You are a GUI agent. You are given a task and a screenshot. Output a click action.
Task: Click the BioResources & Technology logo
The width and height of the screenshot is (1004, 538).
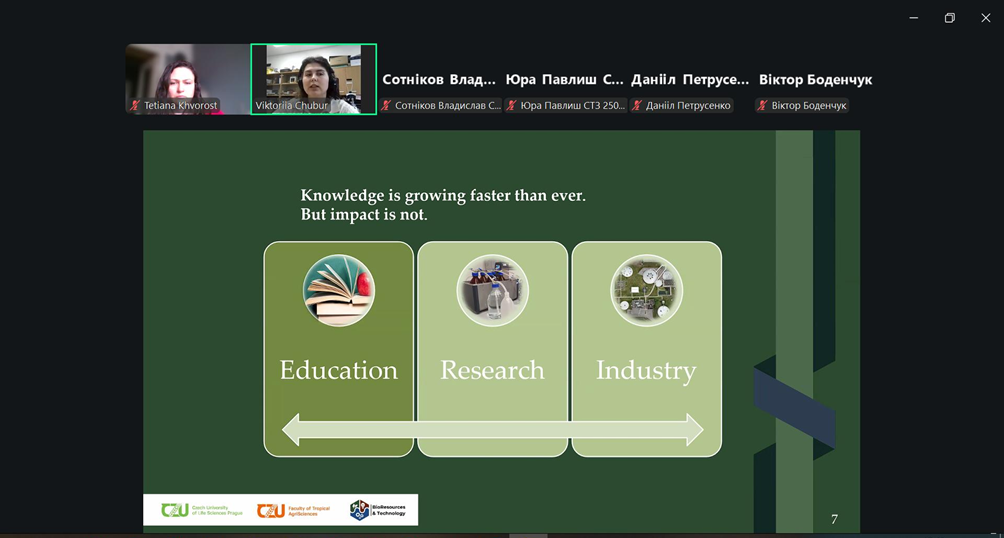378,510
